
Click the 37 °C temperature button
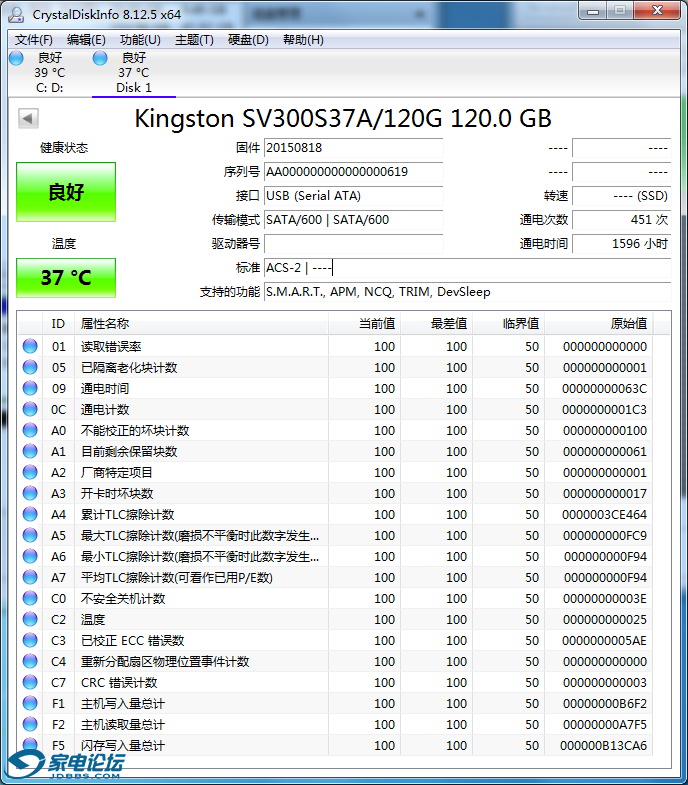(66, 278)
